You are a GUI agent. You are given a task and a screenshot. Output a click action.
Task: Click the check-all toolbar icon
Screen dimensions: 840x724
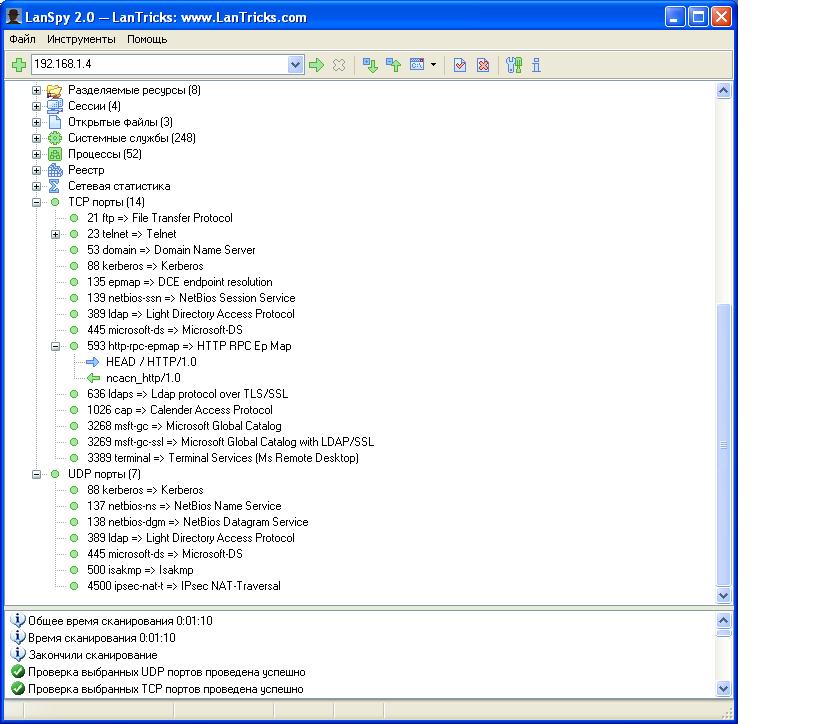tap(460, 65)
